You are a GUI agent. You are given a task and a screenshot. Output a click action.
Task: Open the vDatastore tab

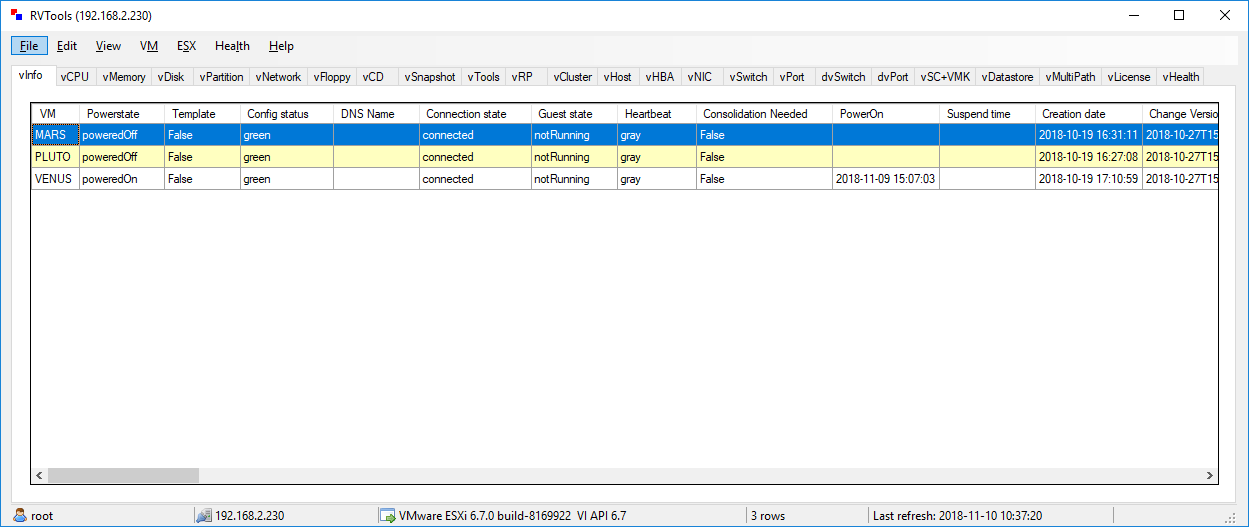pyautogui.click(x=1007, y=77)
